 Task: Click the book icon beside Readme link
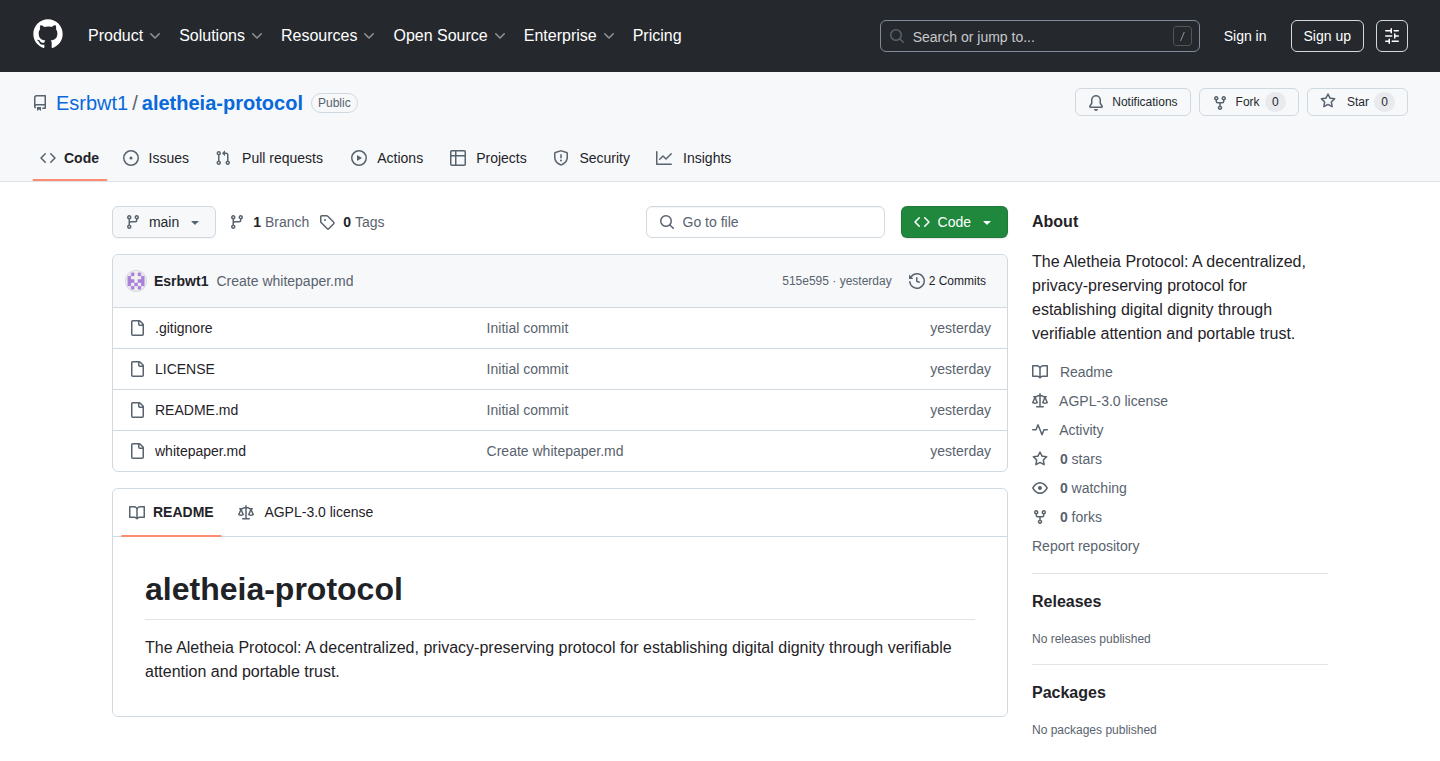(x=1040, y=372)
